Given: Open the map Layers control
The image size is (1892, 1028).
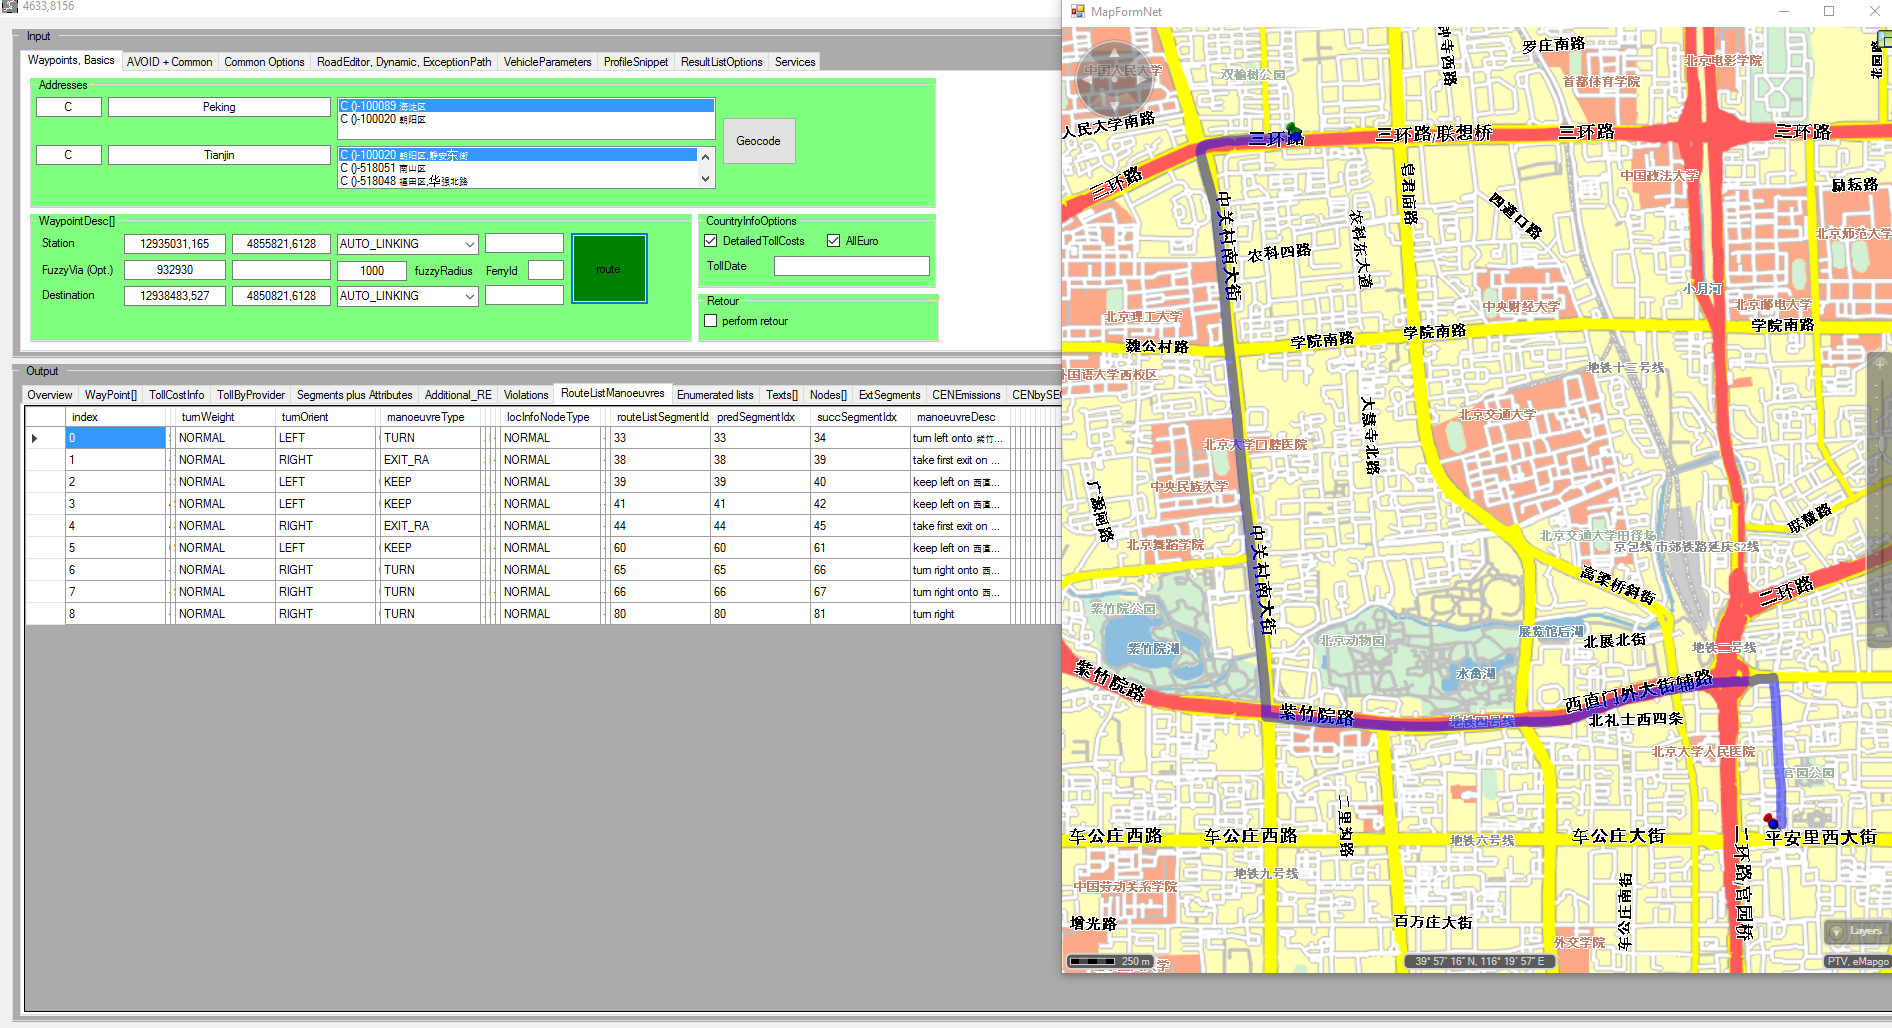Looking at the screenshot, I should 1856,931.
